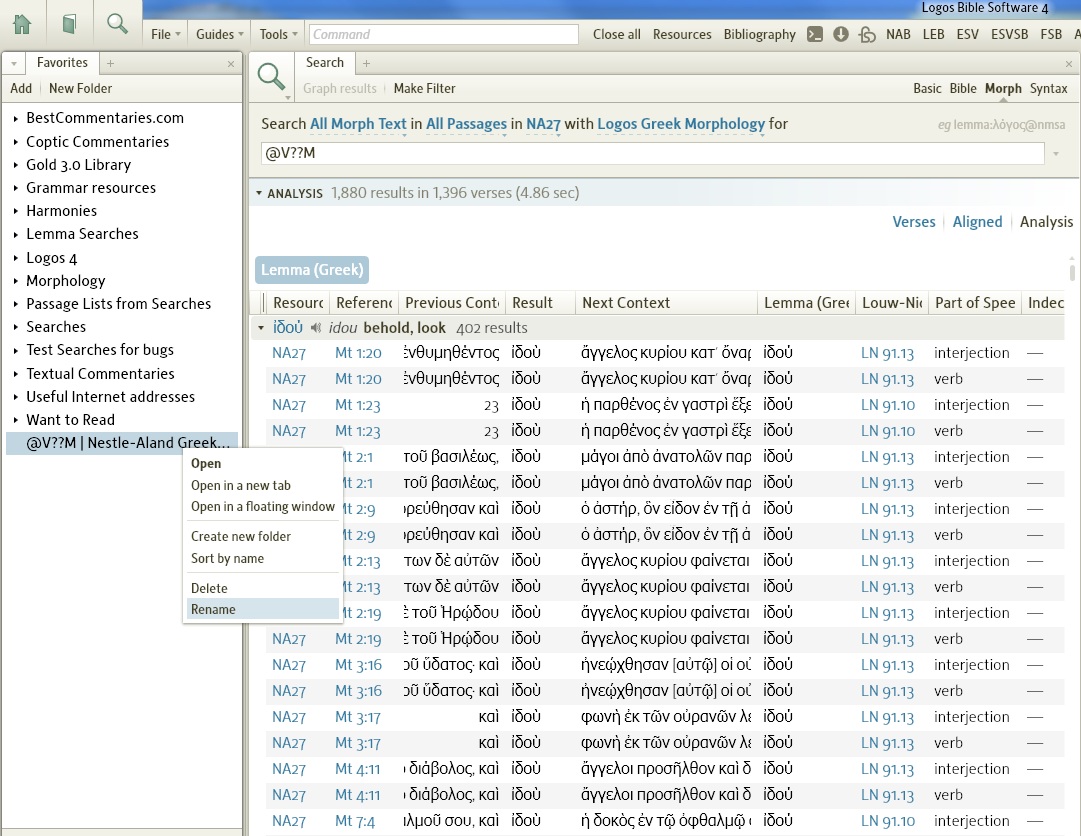Switch to Verses view
Viewport: 1081px width, 836px height.
pyautogui.click(x=913, y=222)
